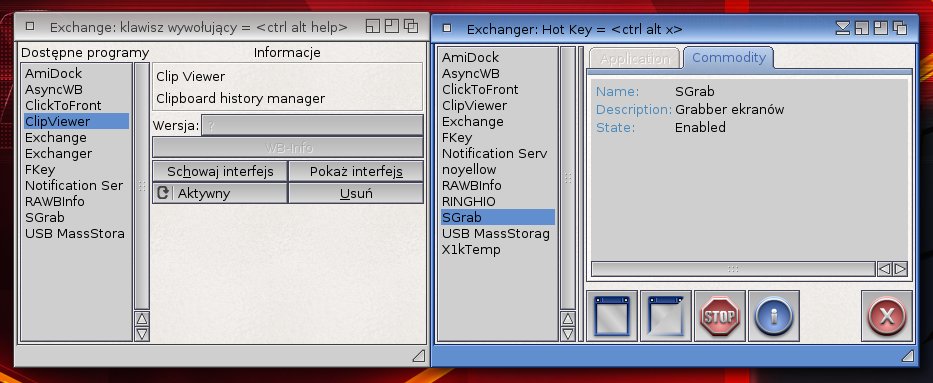Click the right arrow of Commodity info scrollbar
The image size is (933, 383).
click(900, 269)
